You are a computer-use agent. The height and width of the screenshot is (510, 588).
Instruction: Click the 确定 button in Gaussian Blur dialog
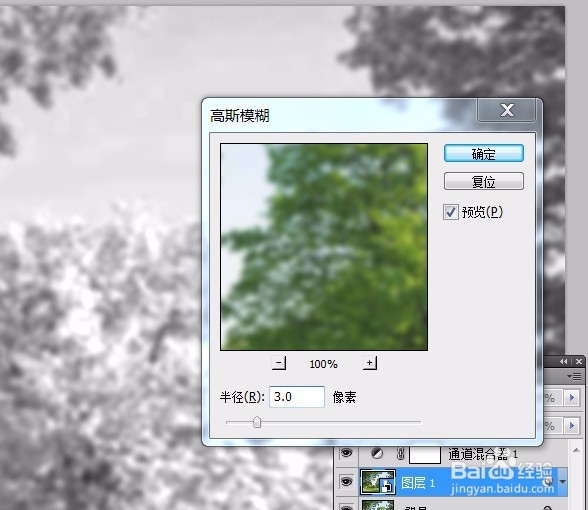click(483, 153)
